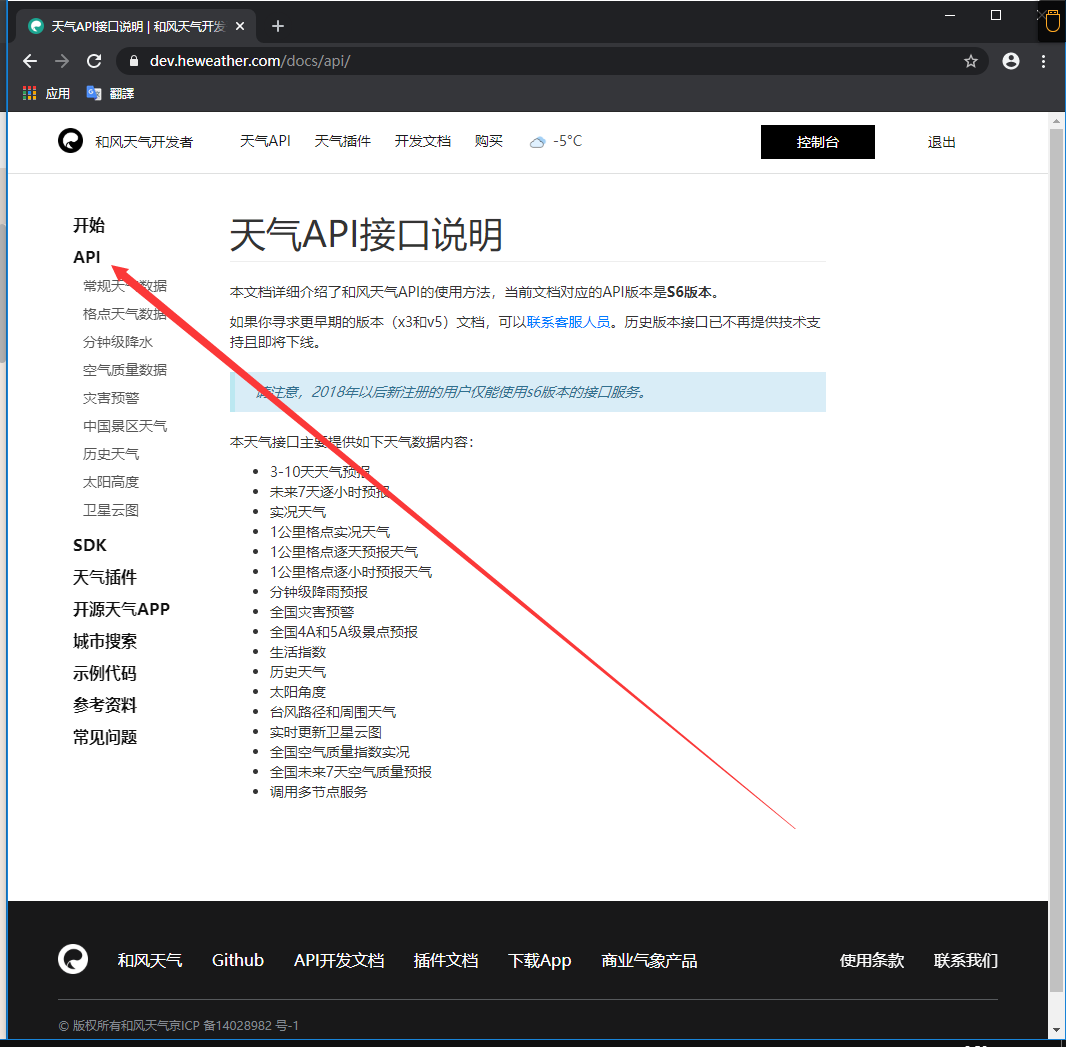The height and width of the screenshot is (1047, 1066).
Task: Open the Chrome profile avatar icon
Action: click(x=1011, y=61)
